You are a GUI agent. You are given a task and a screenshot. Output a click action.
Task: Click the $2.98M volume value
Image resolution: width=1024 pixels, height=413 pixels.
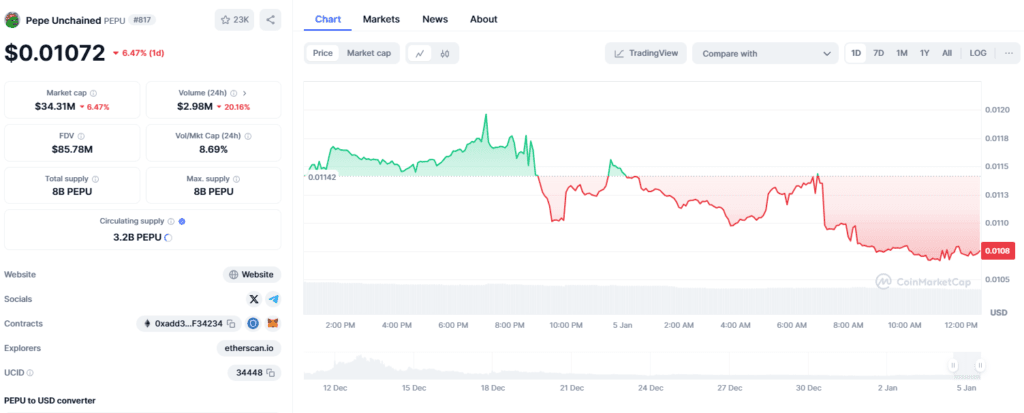(x=194, y=107)
